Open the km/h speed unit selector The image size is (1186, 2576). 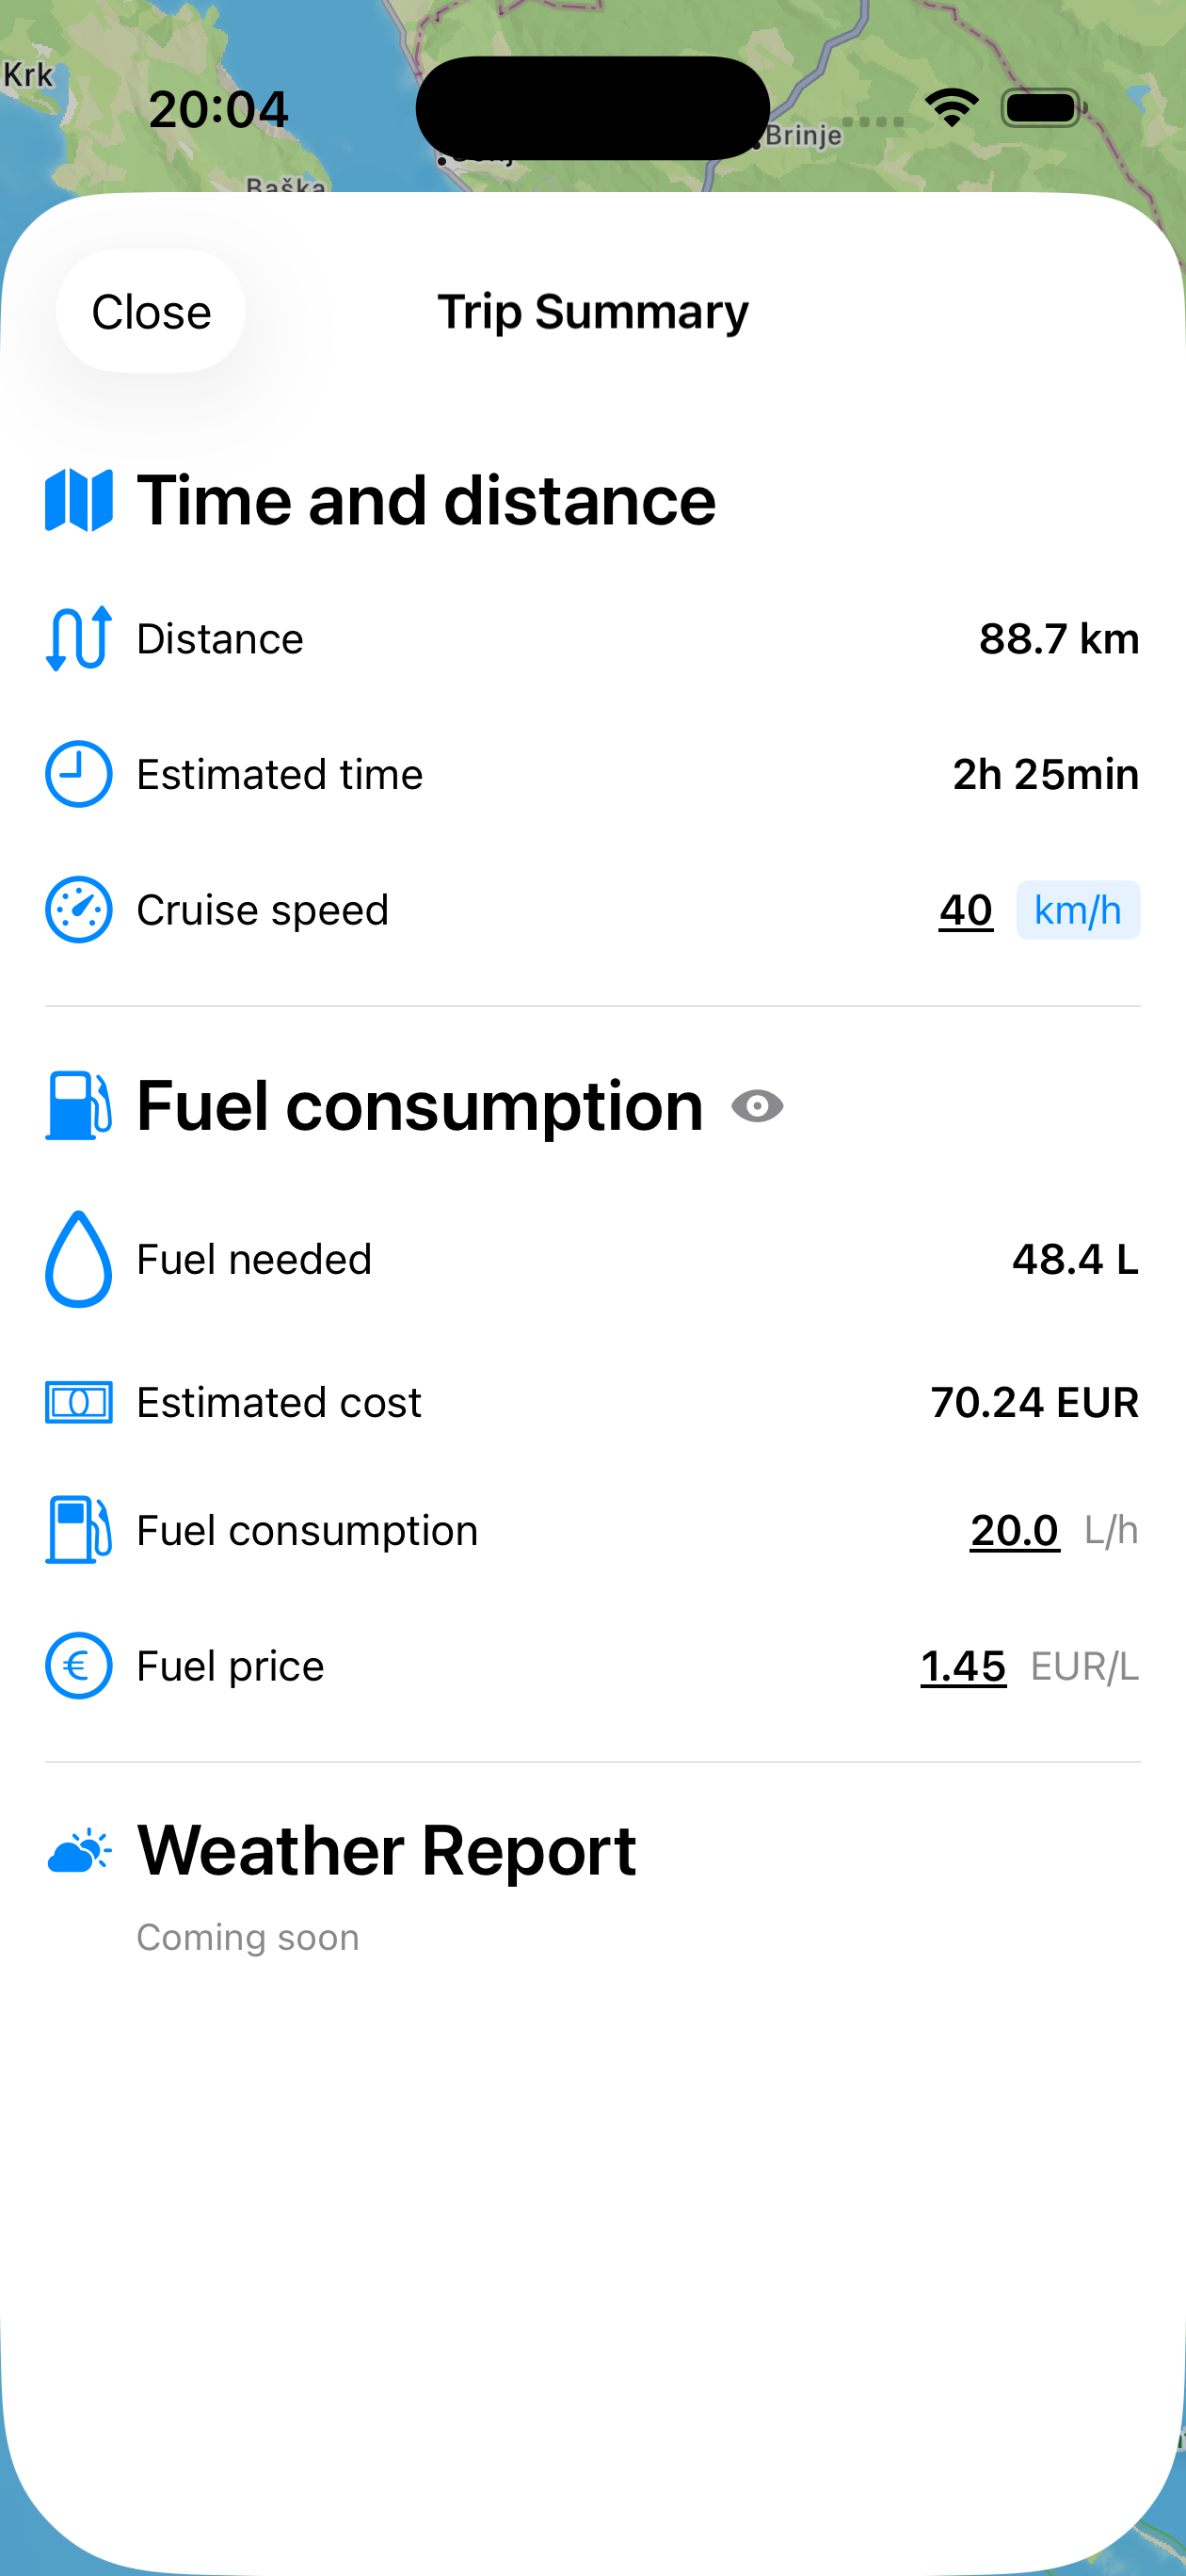click(x=1077, y=910)
